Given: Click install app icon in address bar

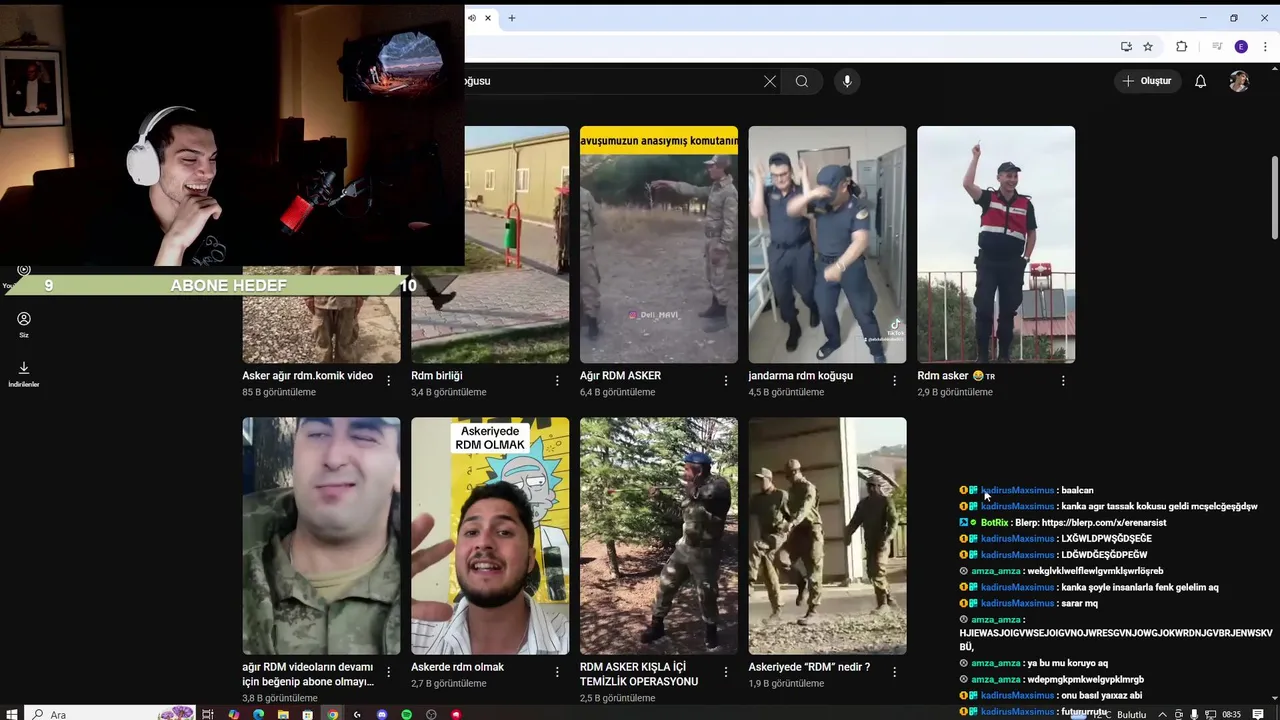Looking at the screenshot, I should point(1126,46).
